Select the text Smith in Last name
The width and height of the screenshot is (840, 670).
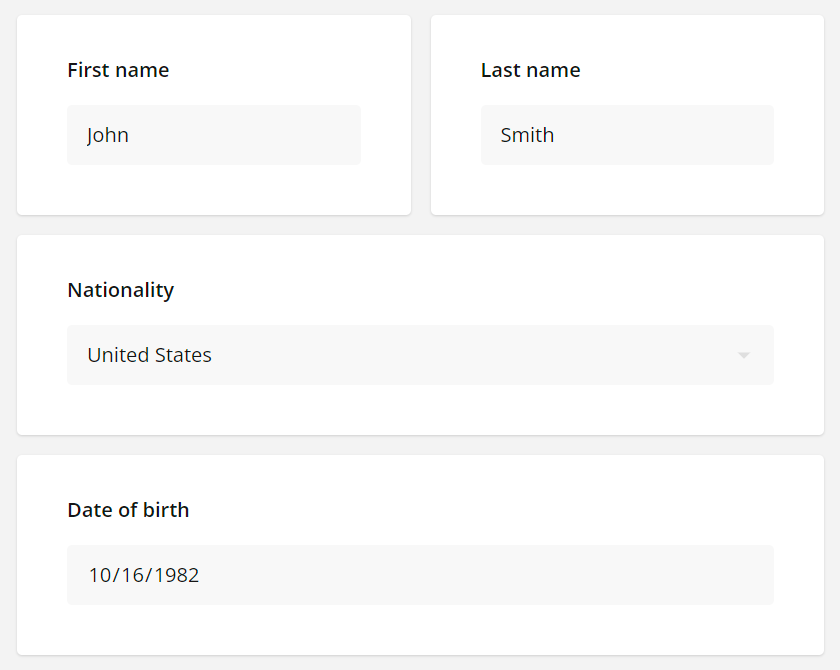coord(527,134)
